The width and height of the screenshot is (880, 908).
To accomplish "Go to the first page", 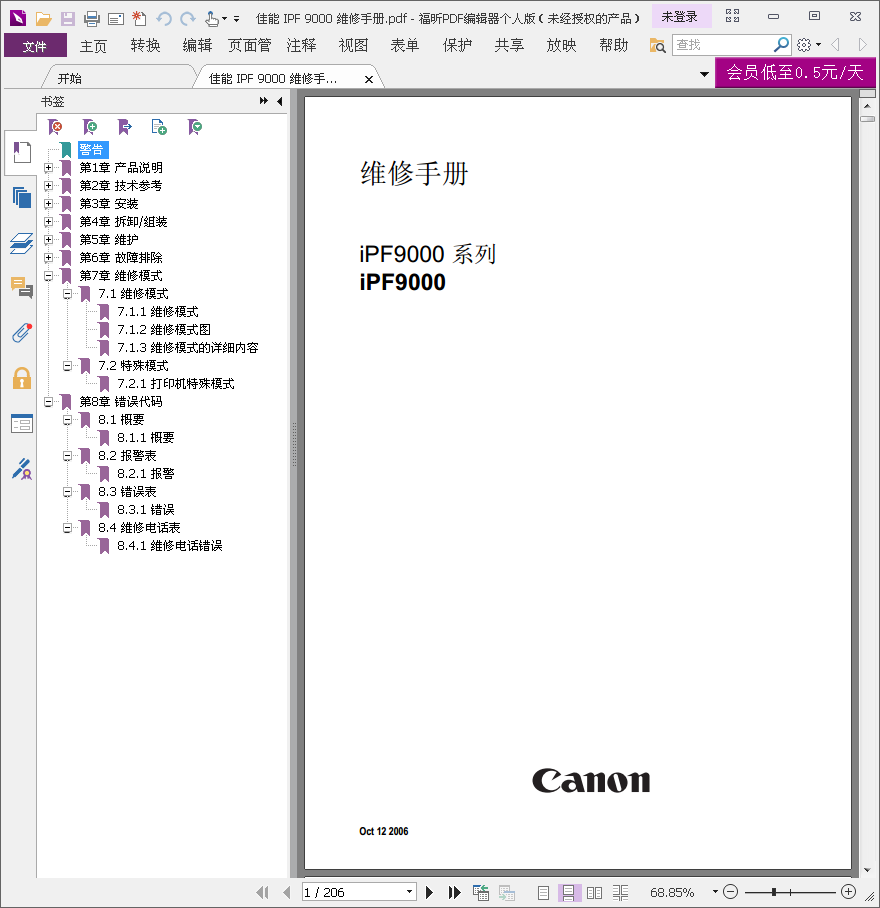I will 262,892.
